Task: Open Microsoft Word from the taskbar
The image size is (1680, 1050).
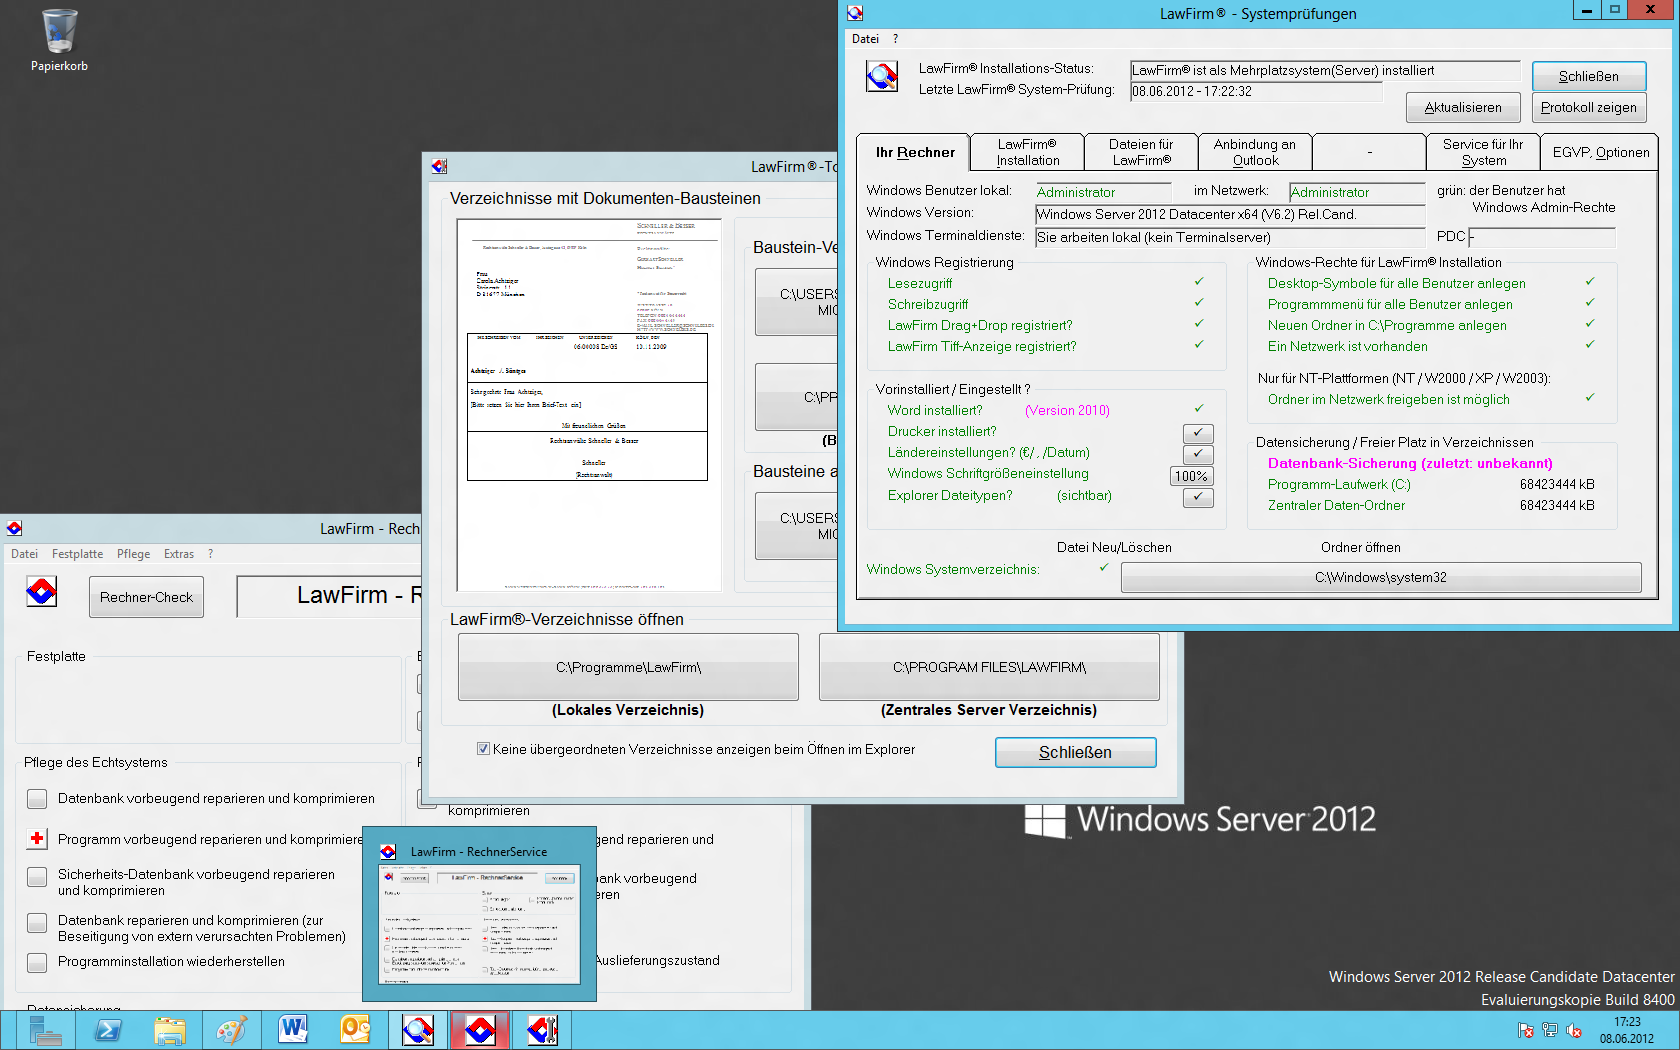Action: pos(293,1030)
